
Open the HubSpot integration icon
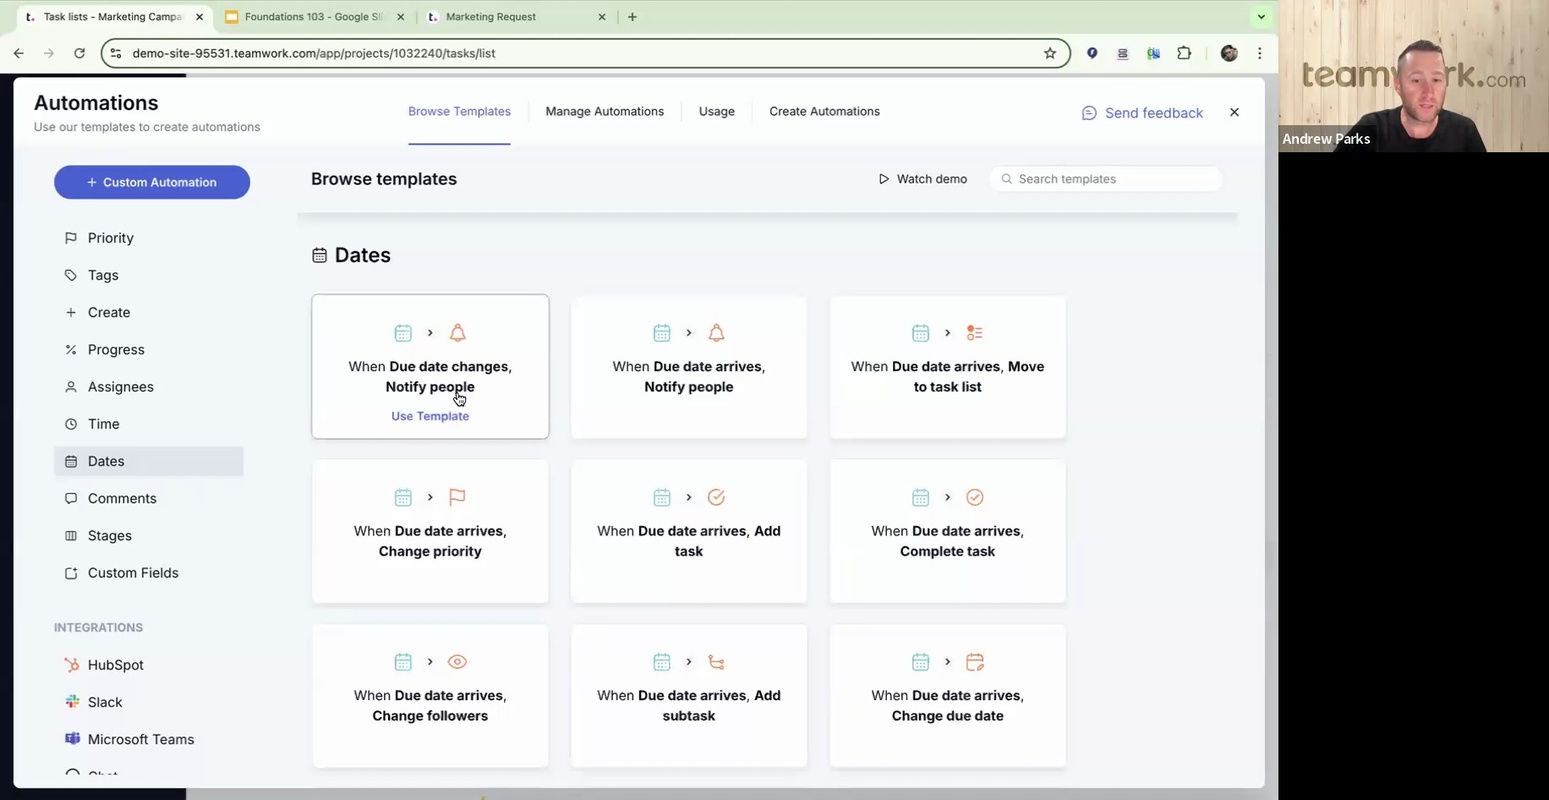click(x=72, y=665)
